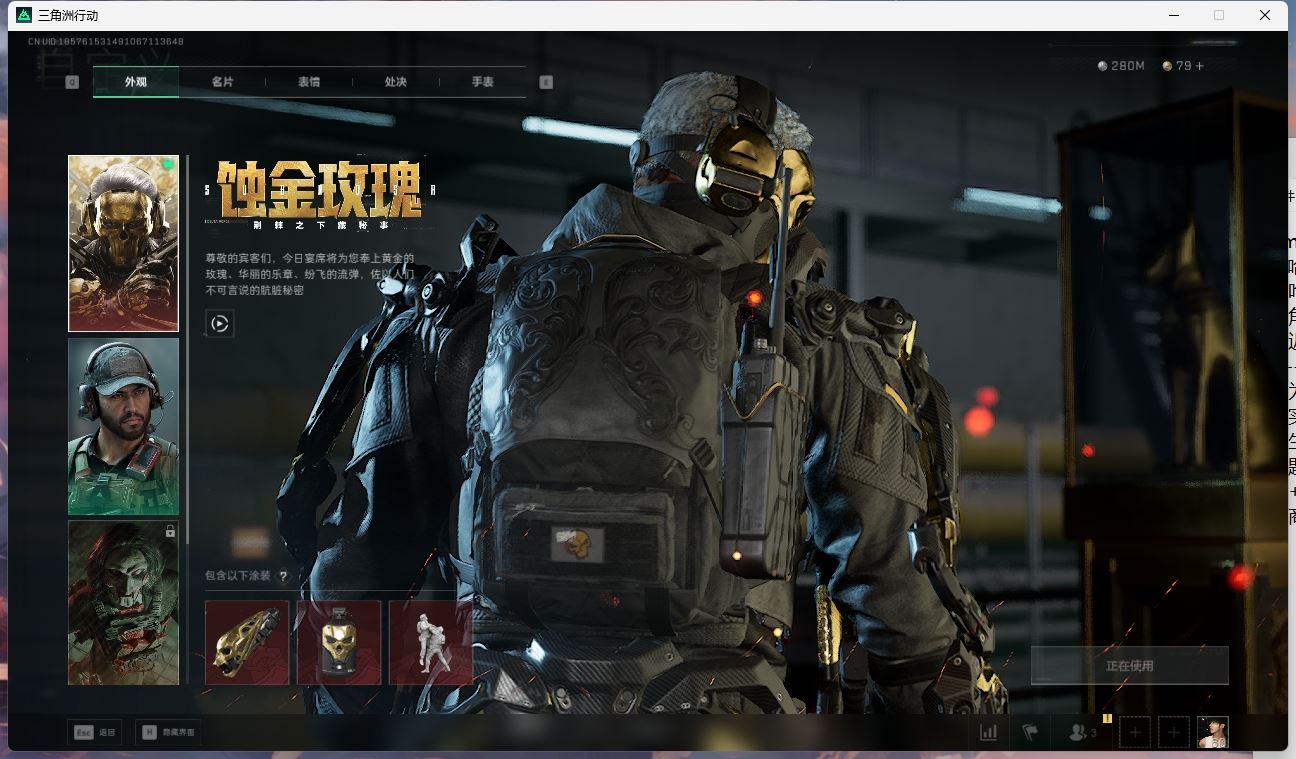
Task: Switch to the 表情 tab
Action: (x=309, y=82)
